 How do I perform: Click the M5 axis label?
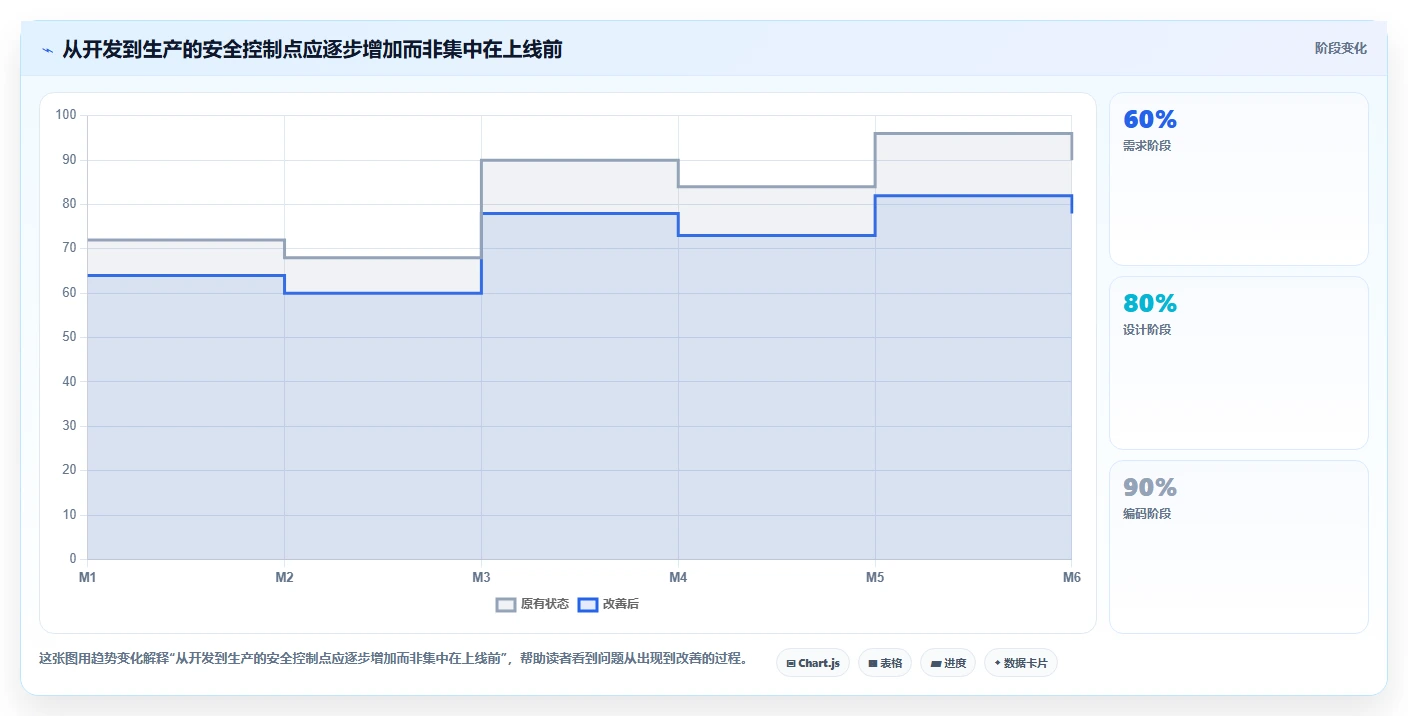point(875,577)
